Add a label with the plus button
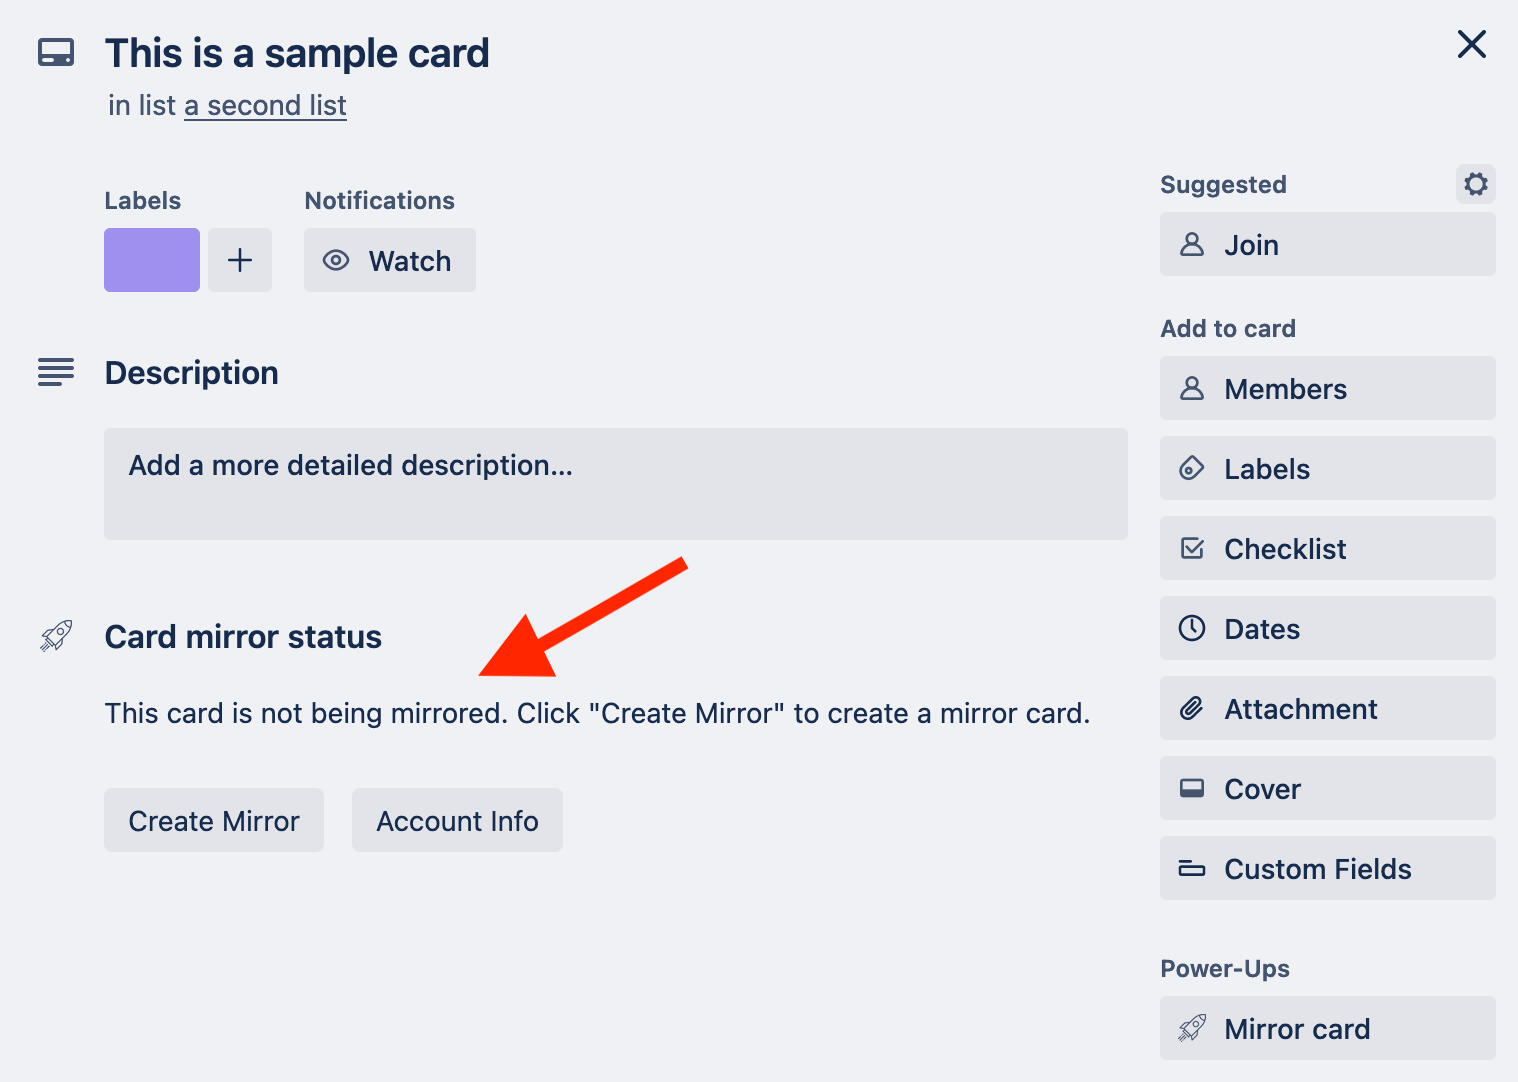Viewport: 1518px width, 1082px height. 240,260
